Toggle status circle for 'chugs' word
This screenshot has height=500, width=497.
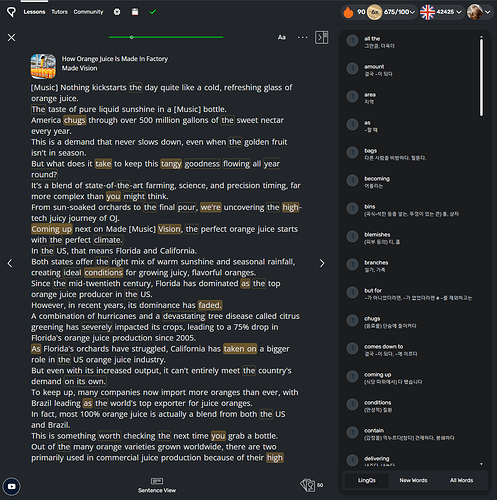click(x=352, y=320)
